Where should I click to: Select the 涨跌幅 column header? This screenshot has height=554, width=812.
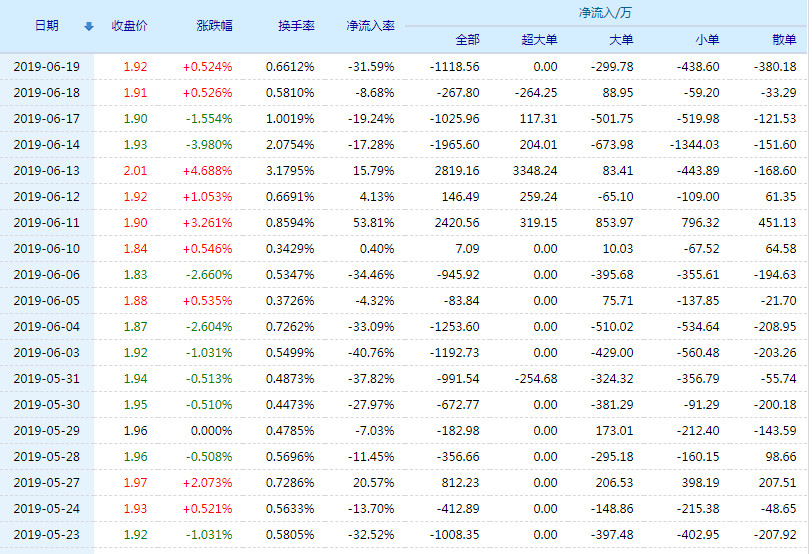point(214,26)
